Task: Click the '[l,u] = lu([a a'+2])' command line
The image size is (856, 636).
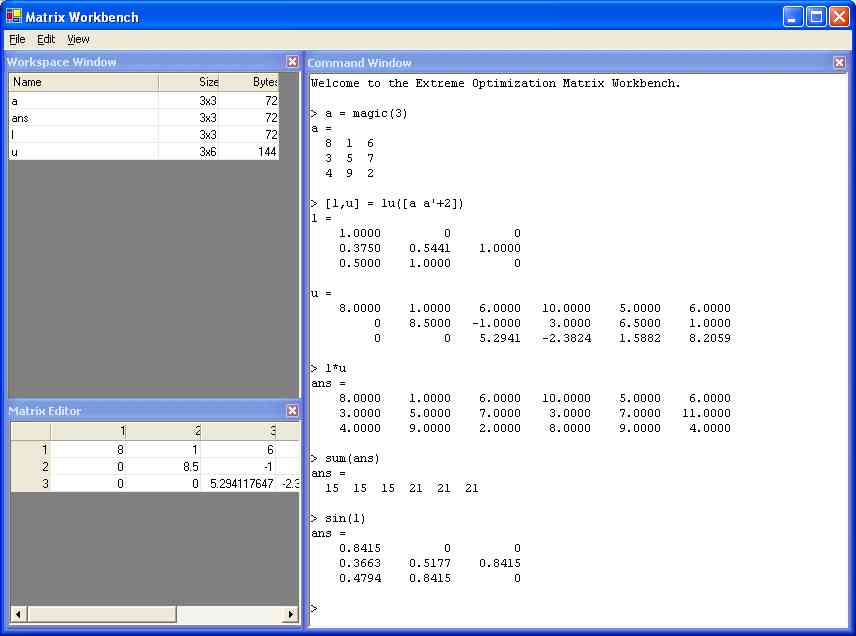Action: pos(394,204)
